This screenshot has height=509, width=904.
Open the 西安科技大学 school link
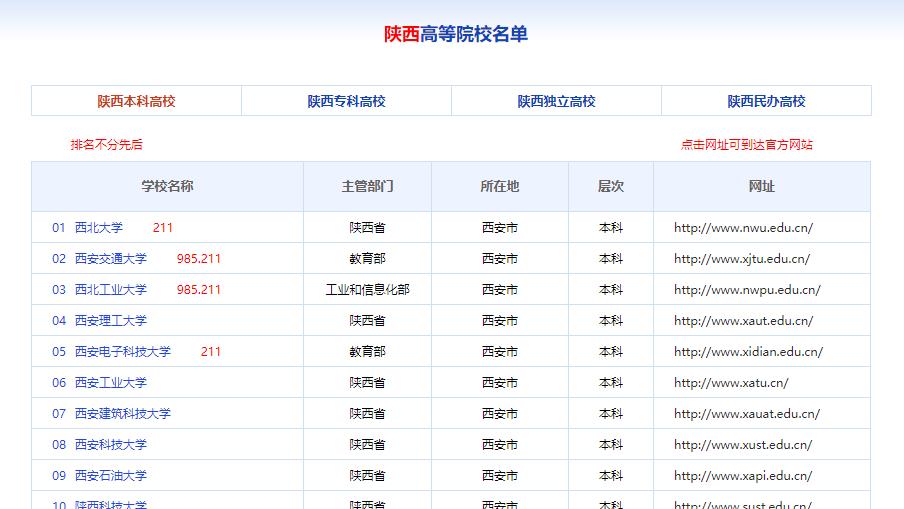coord(111,445)
